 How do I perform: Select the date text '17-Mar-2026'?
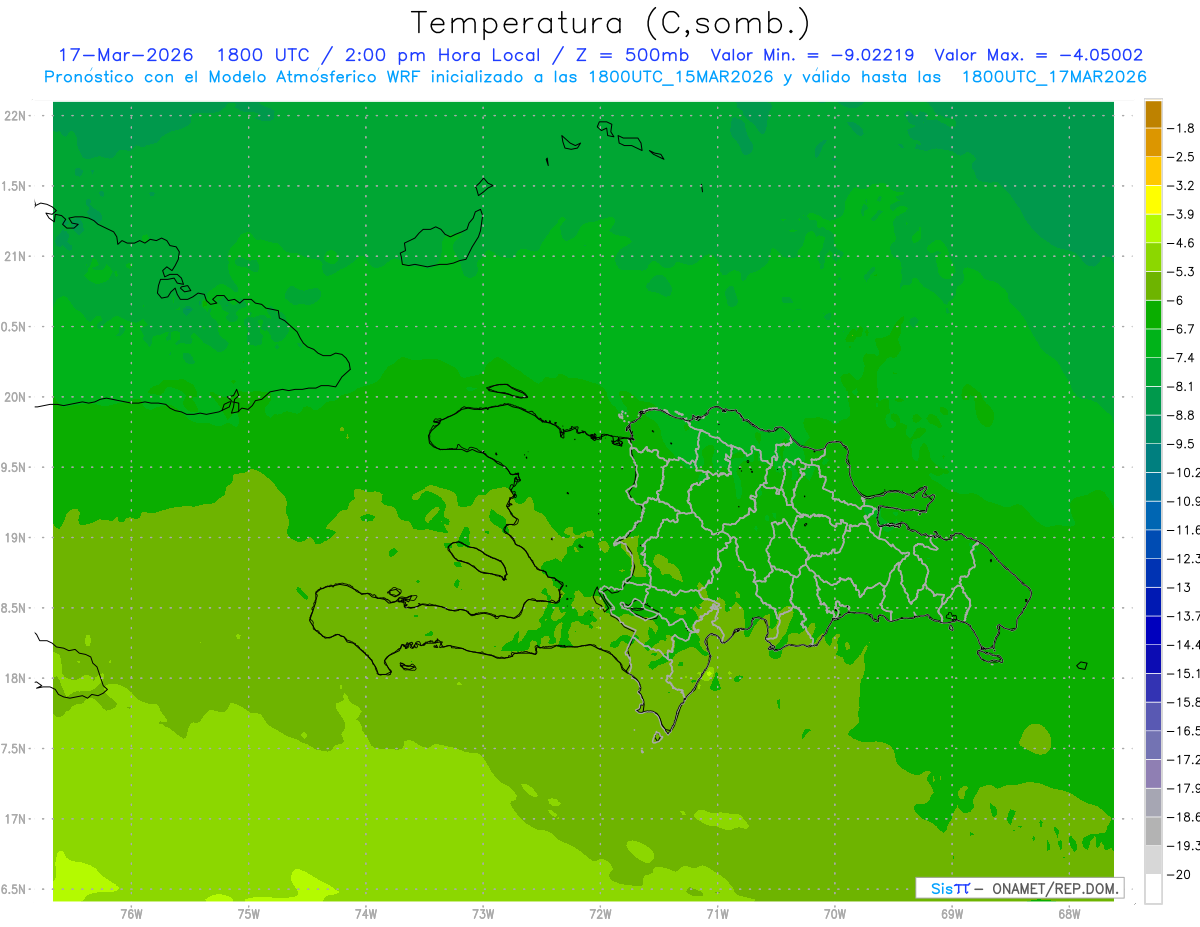(x=126, y=55)
